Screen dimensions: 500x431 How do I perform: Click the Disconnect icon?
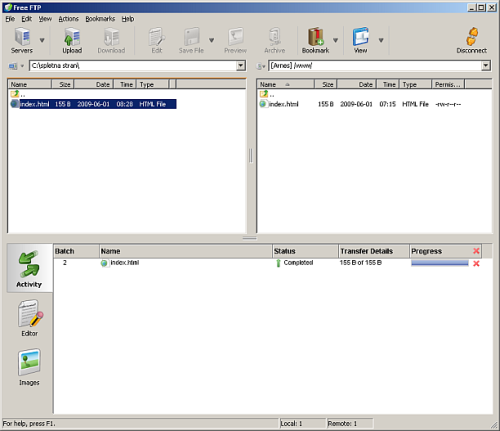(x=472, y=41)
